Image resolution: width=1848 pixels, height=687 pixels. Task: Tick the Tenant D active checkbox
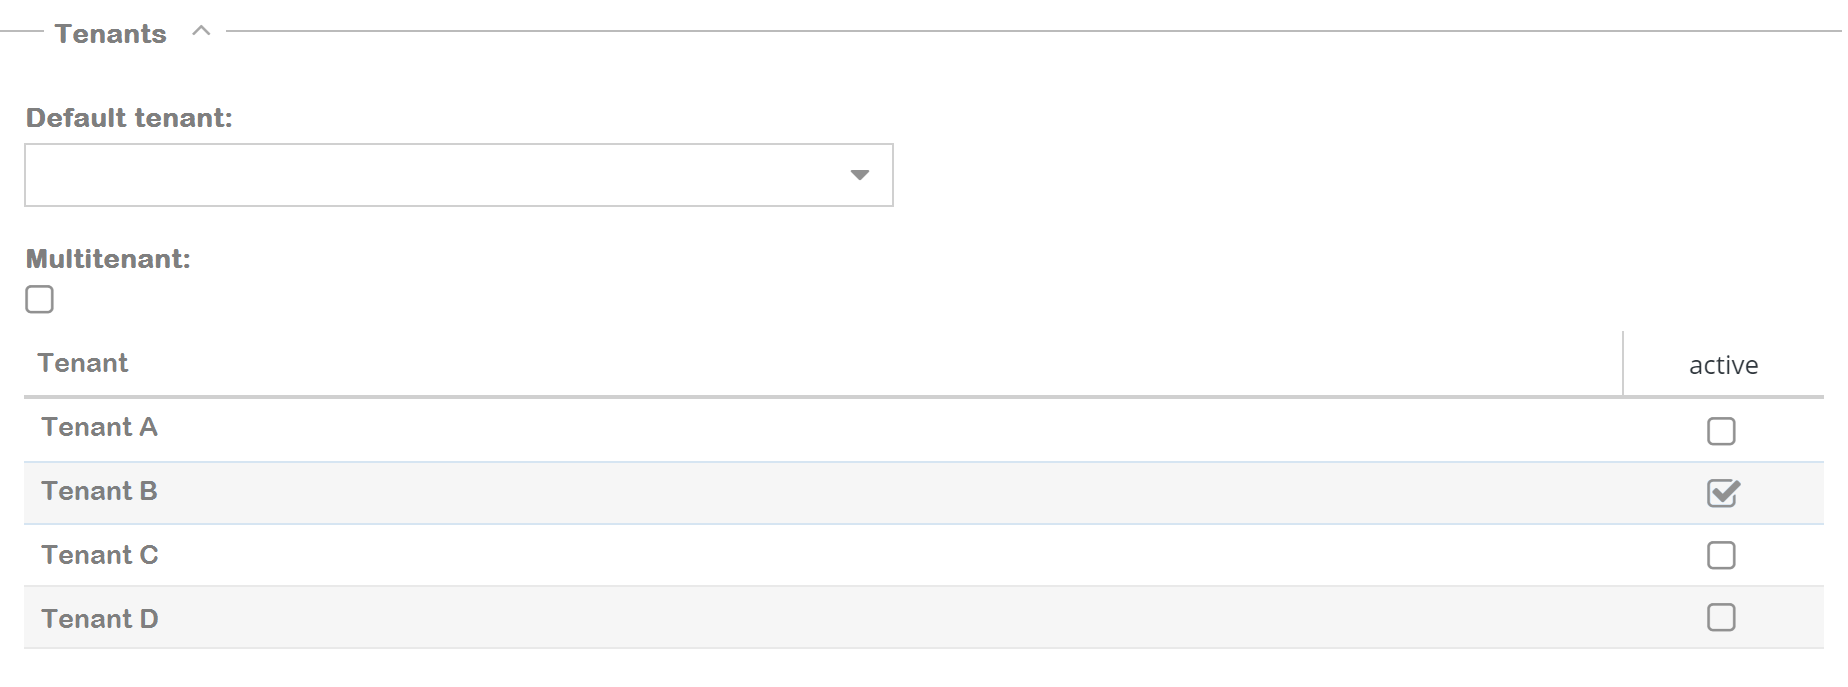tap(1720, 617)
